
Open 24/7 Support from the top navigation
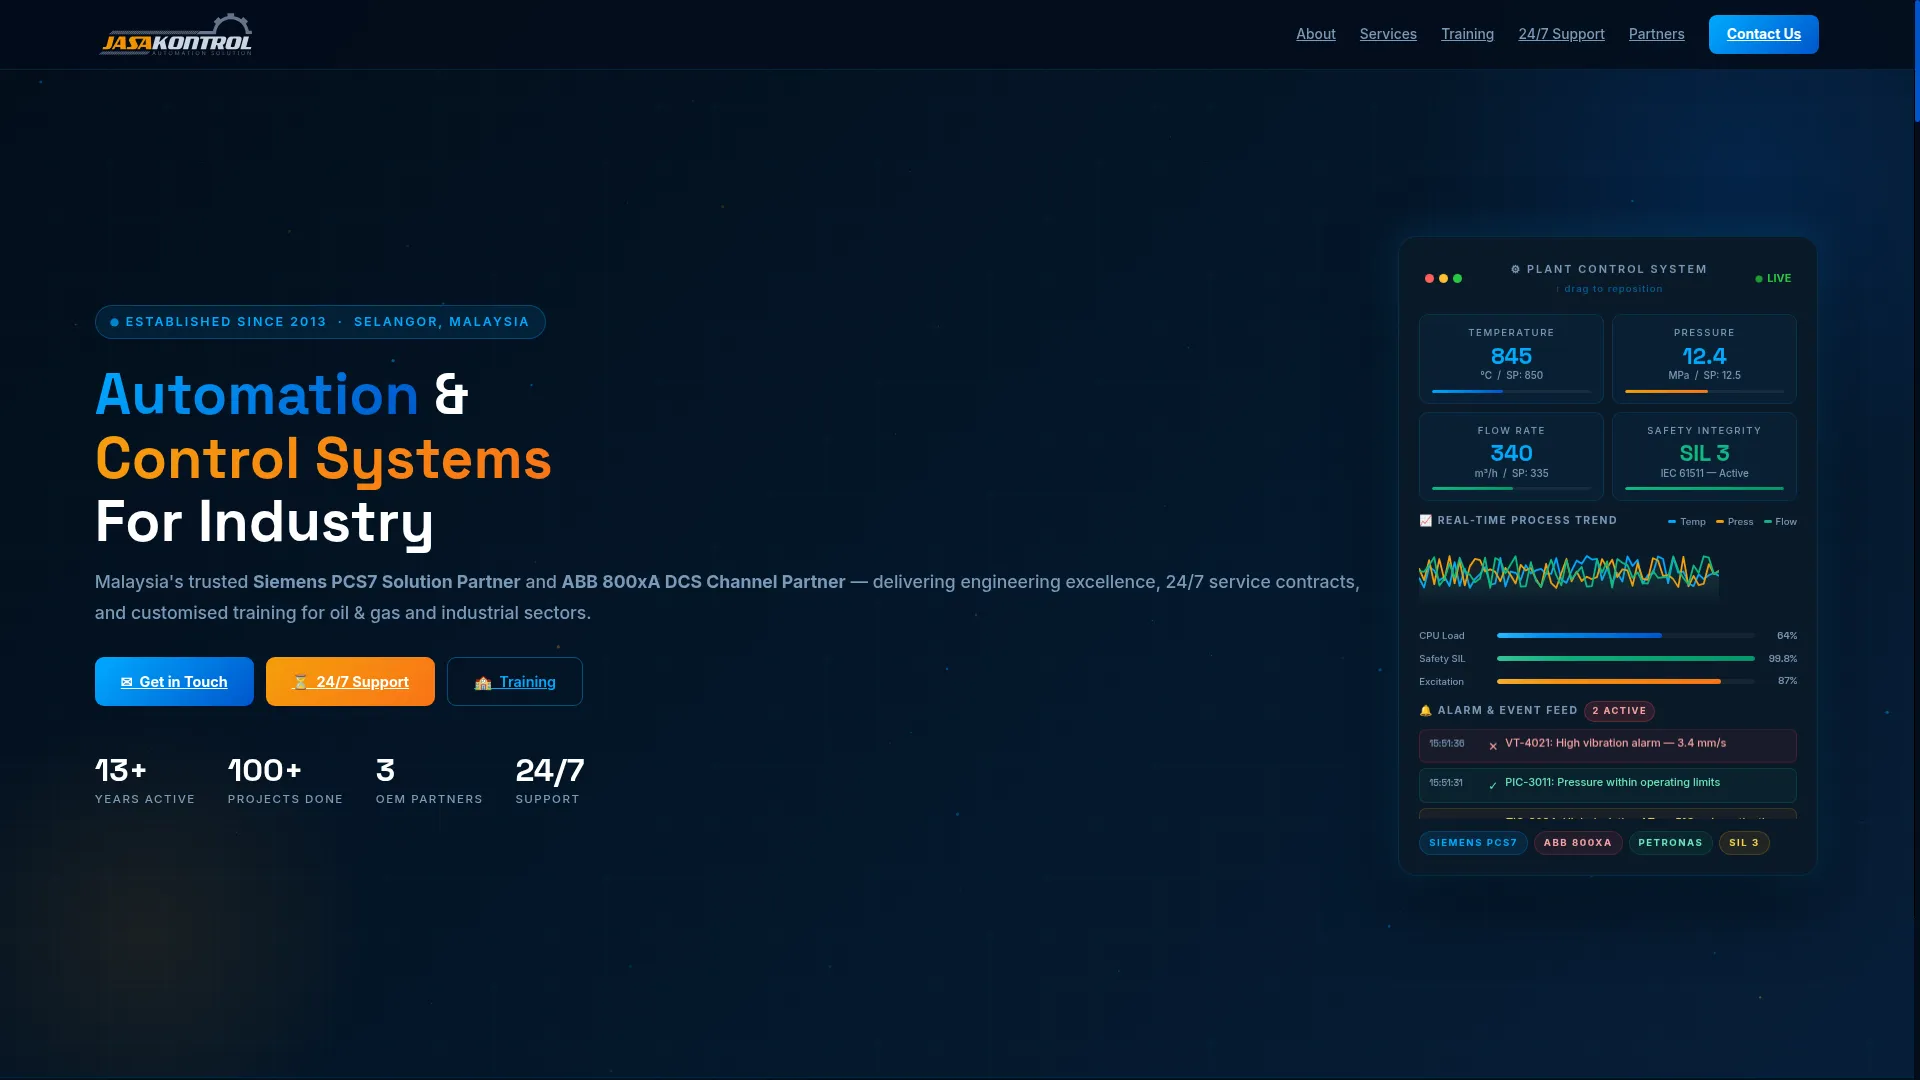(1561, 34)
